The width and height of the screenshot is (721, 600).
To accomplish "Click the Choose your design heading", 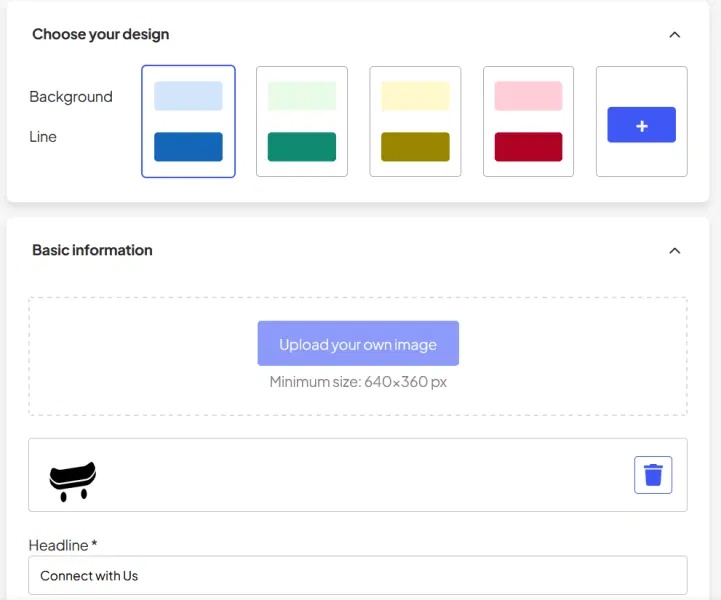I will coord(101,34).
